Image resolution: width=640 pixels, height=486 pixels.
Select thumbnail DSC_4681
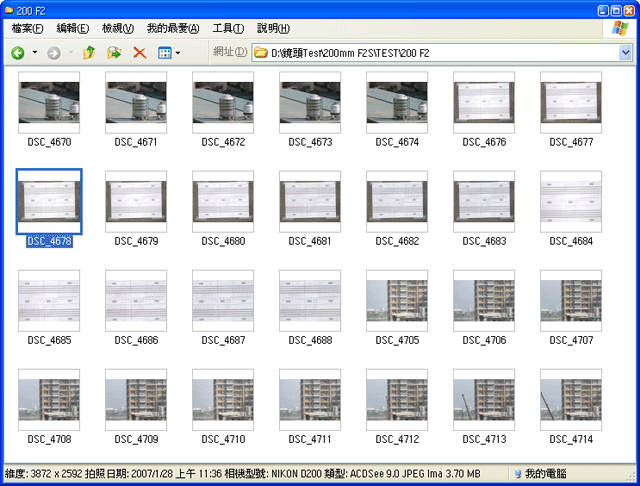[x=310, y=202]
